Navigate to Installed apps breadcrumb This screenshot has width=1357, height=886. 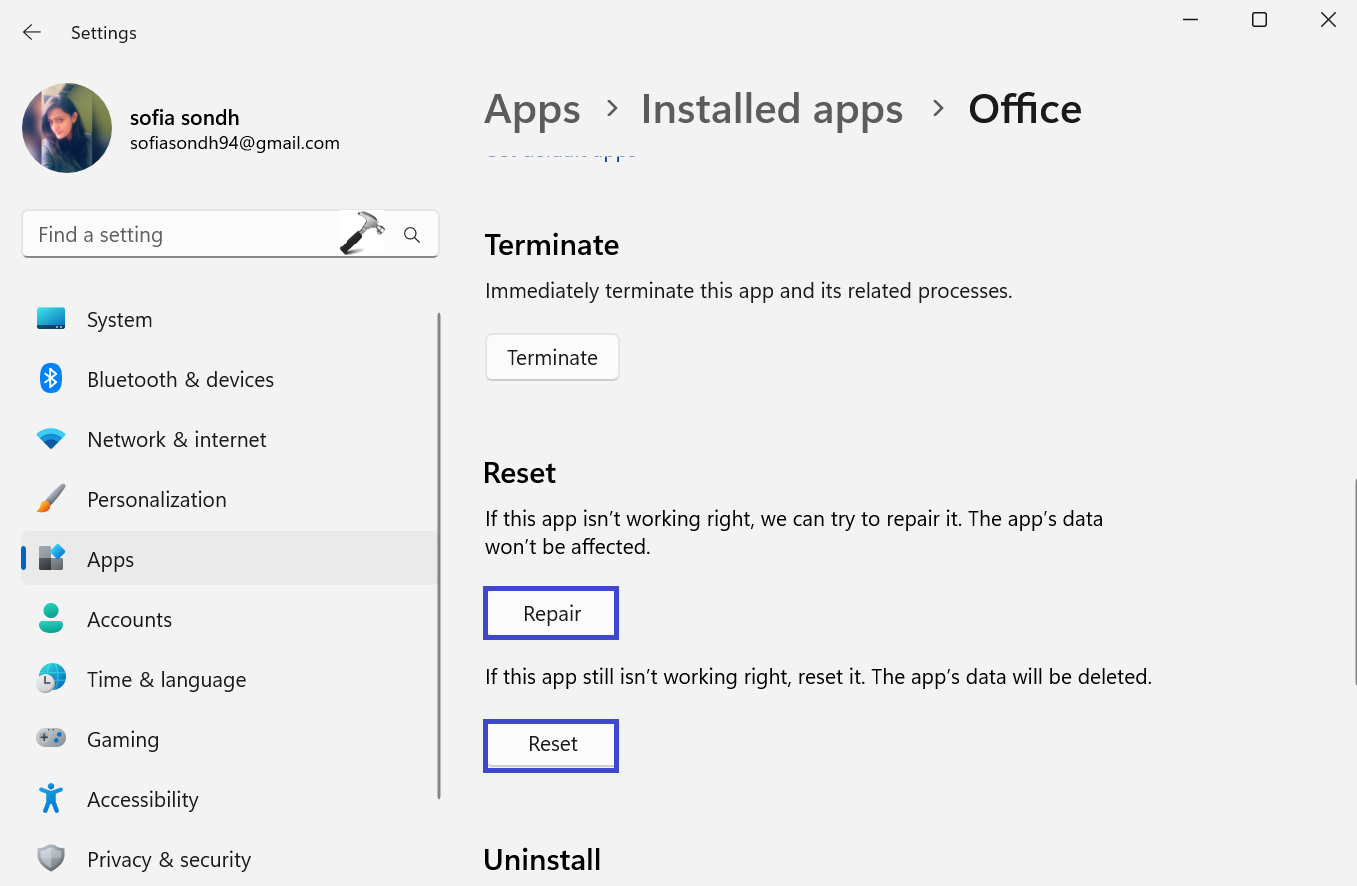[771, 109]
